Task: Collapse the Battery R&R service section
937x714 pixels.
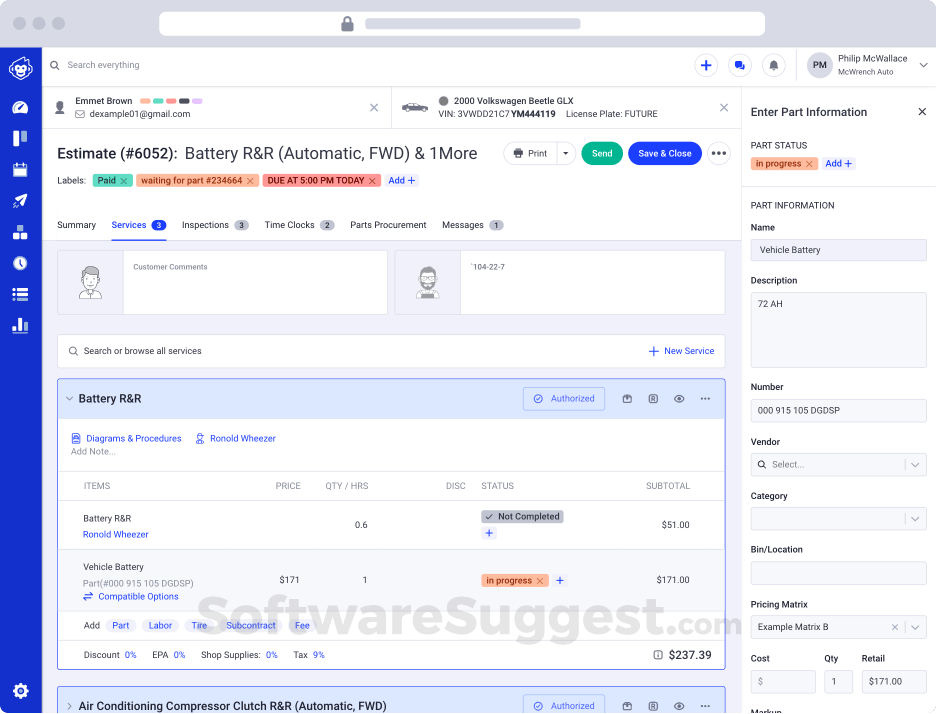Action: pyautogui.click(x=68, y=398)
